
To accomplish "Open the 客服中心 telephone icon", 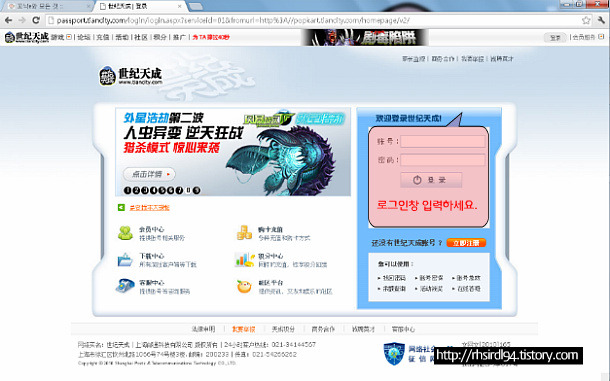I will 125,286.
